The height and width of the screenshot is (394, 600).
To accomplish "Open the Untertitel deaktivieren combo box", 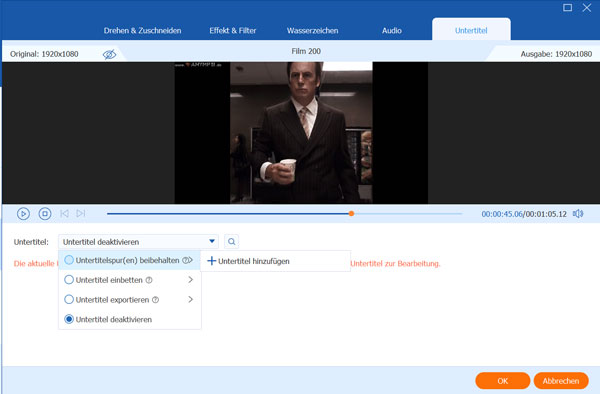I will point(138,241).
